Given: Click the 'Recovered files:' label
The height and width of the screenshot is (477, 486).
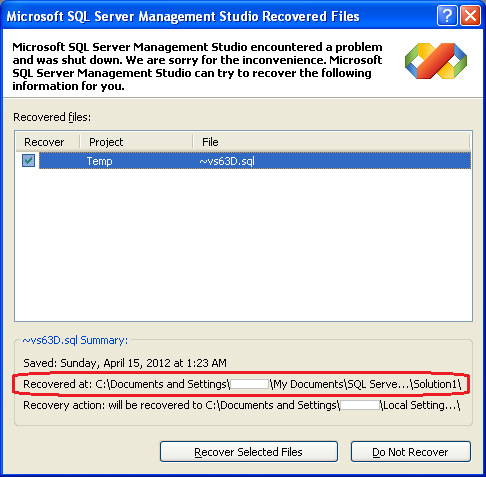Looking at the screenshot, I should point(52,117).
